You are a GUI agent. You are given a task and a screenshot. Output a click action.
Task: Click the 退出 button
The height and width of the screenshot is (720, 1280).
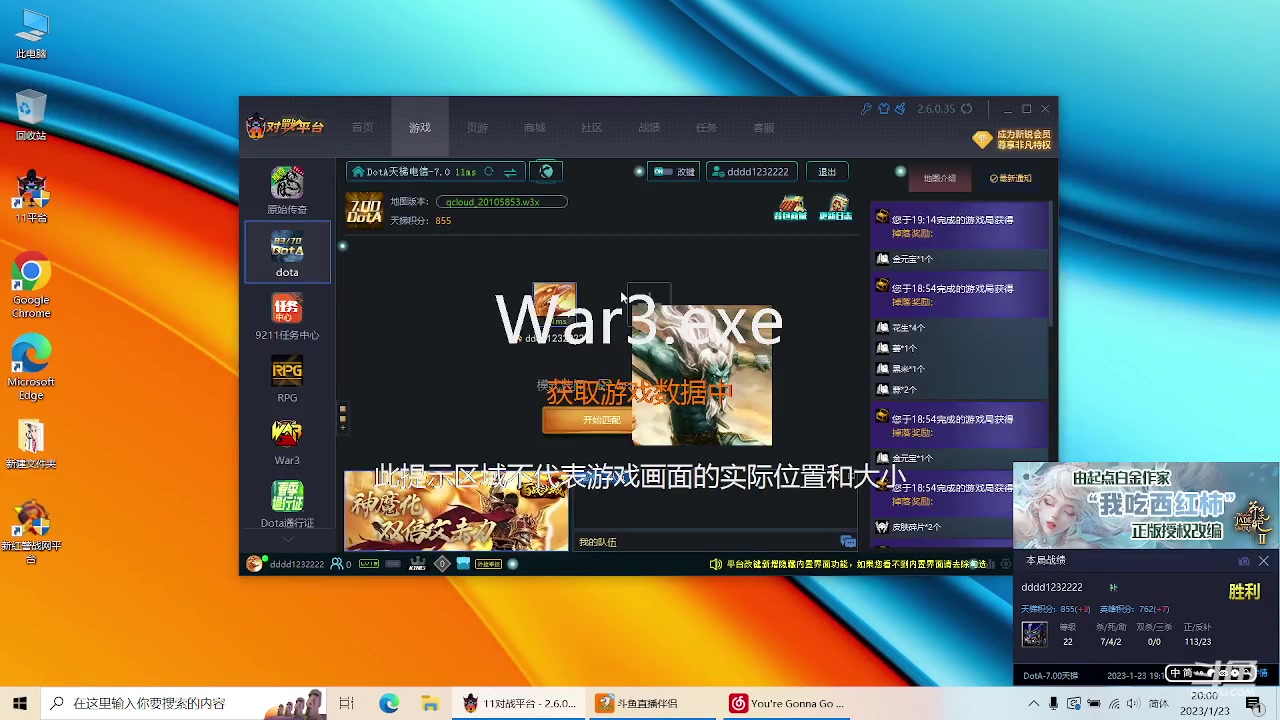[x=827, y=172]
